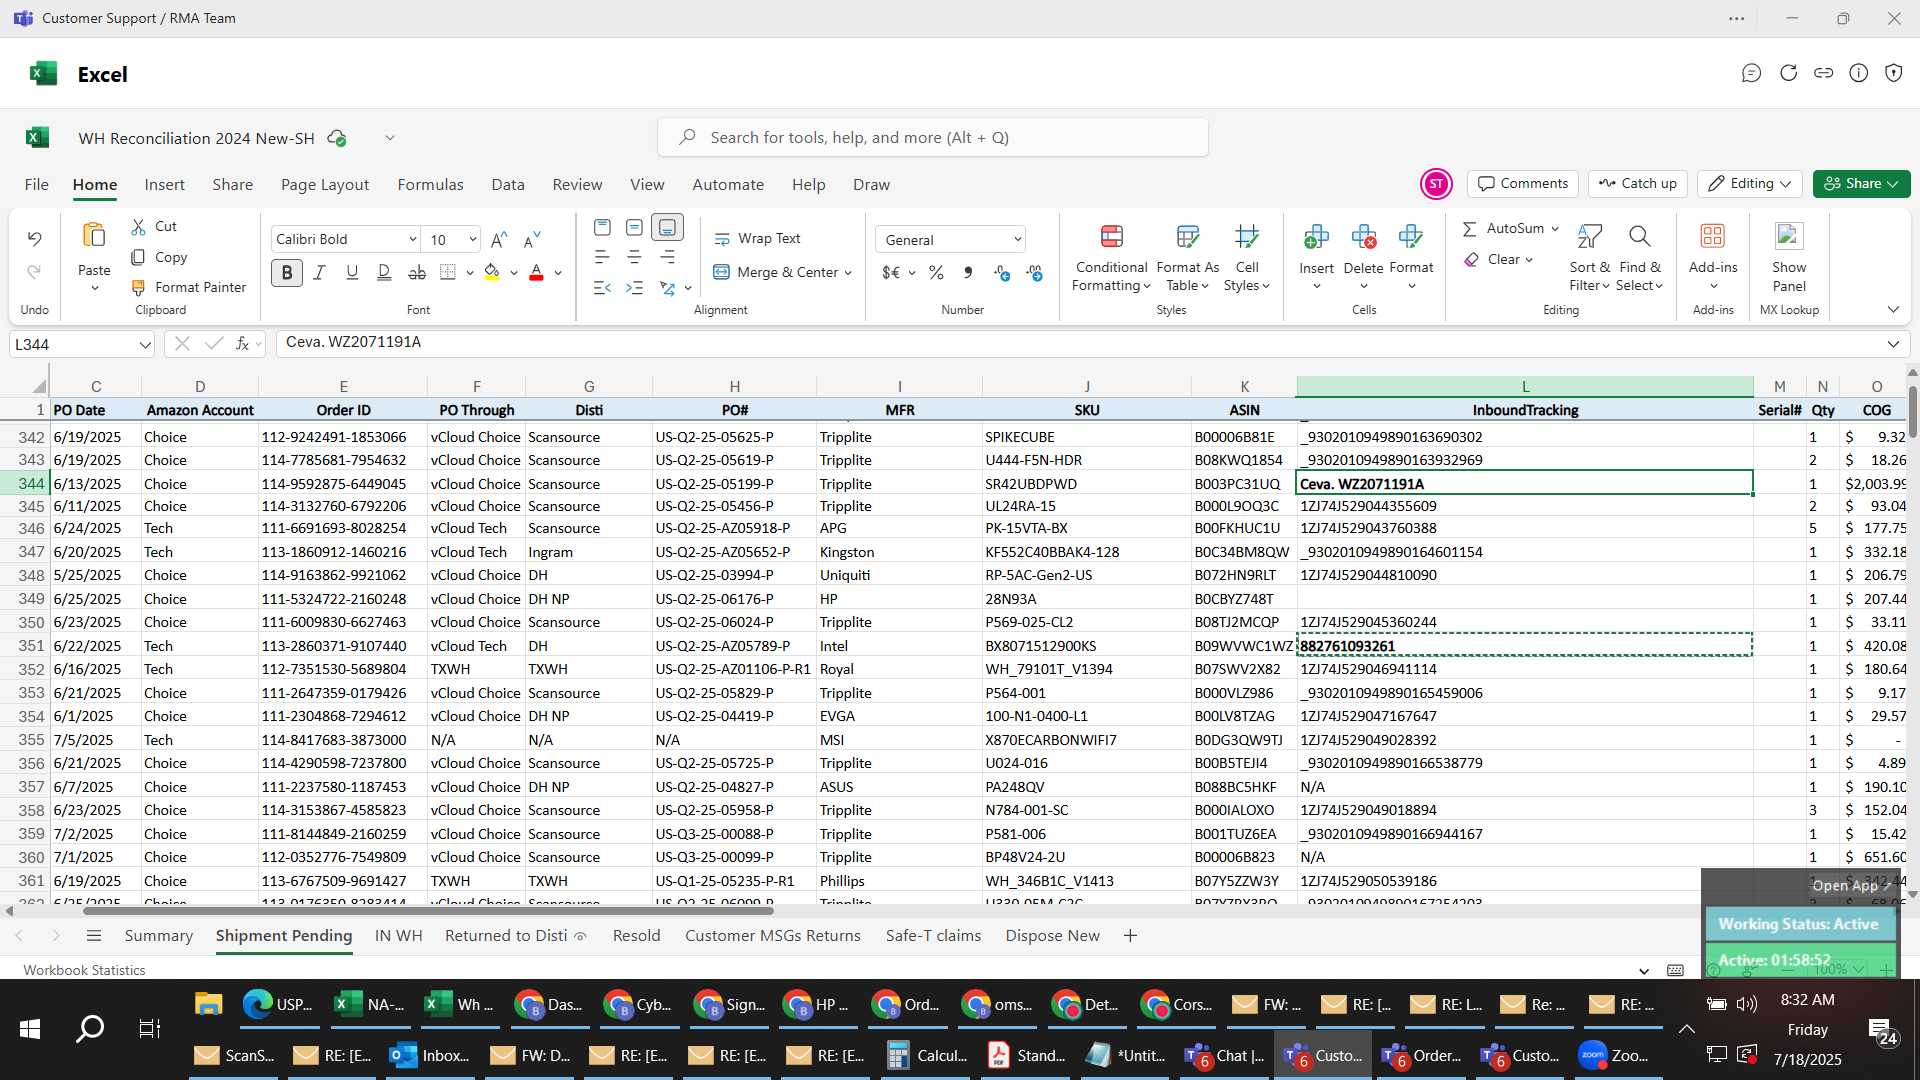Toggle bottom vertical alignment
Viewport: 1920px width, 1080px height.
click(667, 228)
